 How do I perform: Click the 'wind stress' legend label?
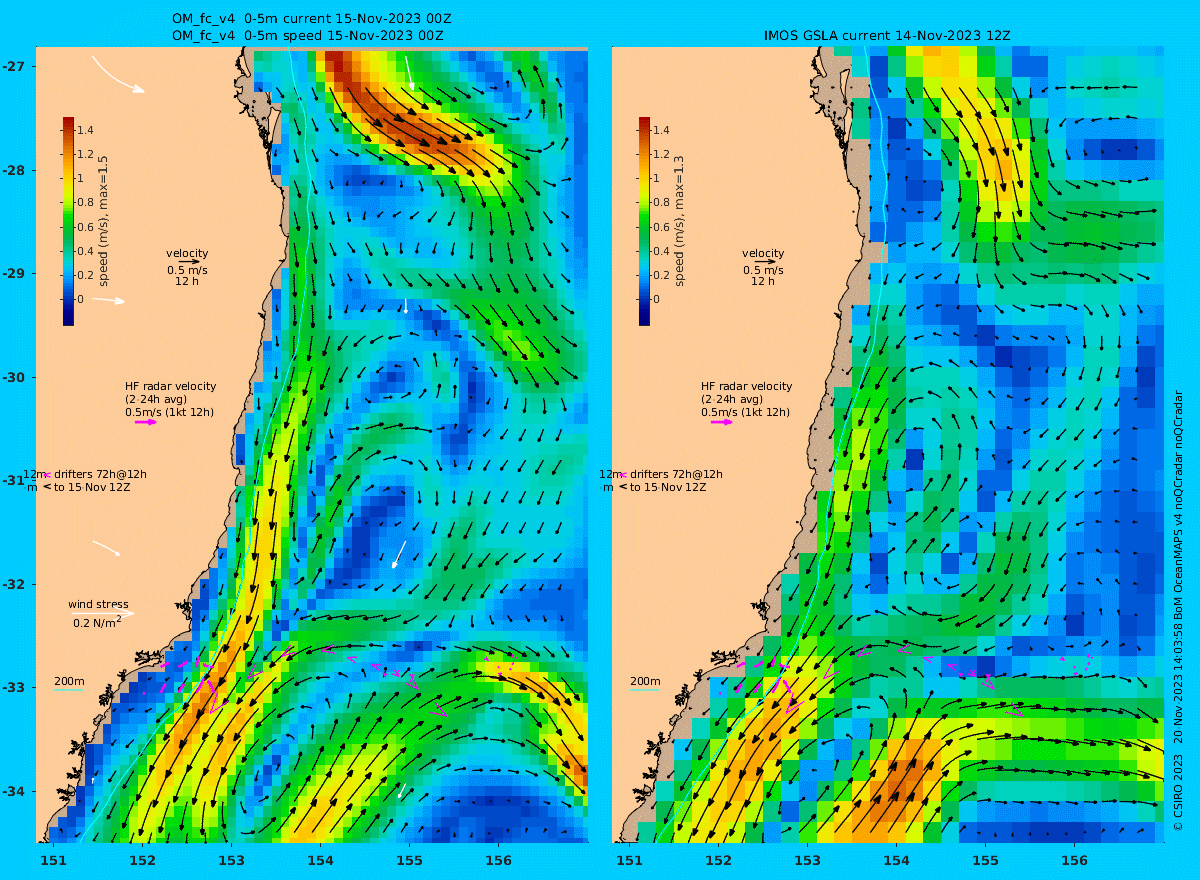(98, 604)
